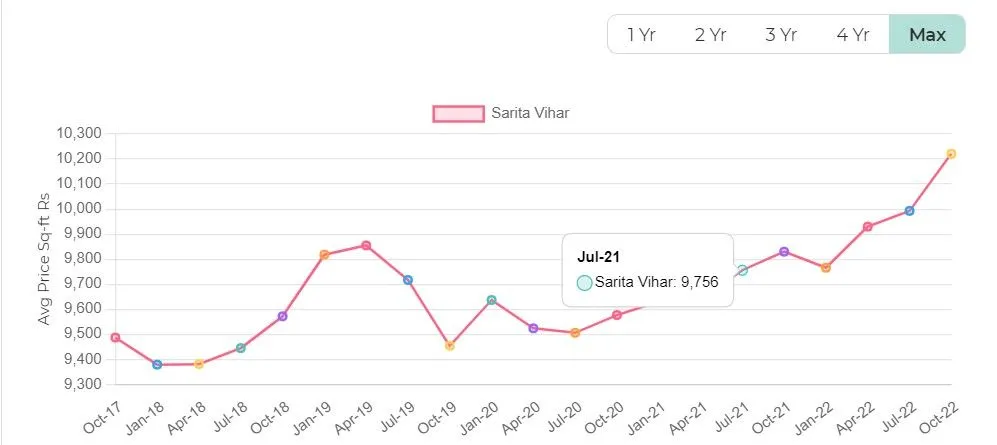The image size is (997, 445).
Task: Toggle the Sarita Vihar legend swatch
Action: click(x=458, y=113)
